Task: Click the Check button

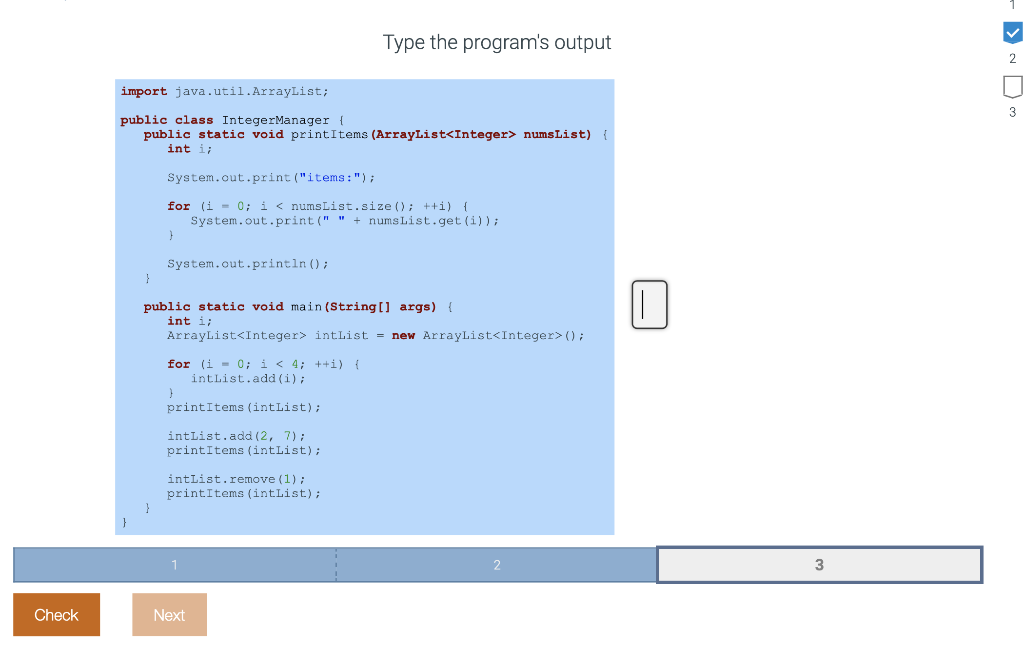Action: 56,614
